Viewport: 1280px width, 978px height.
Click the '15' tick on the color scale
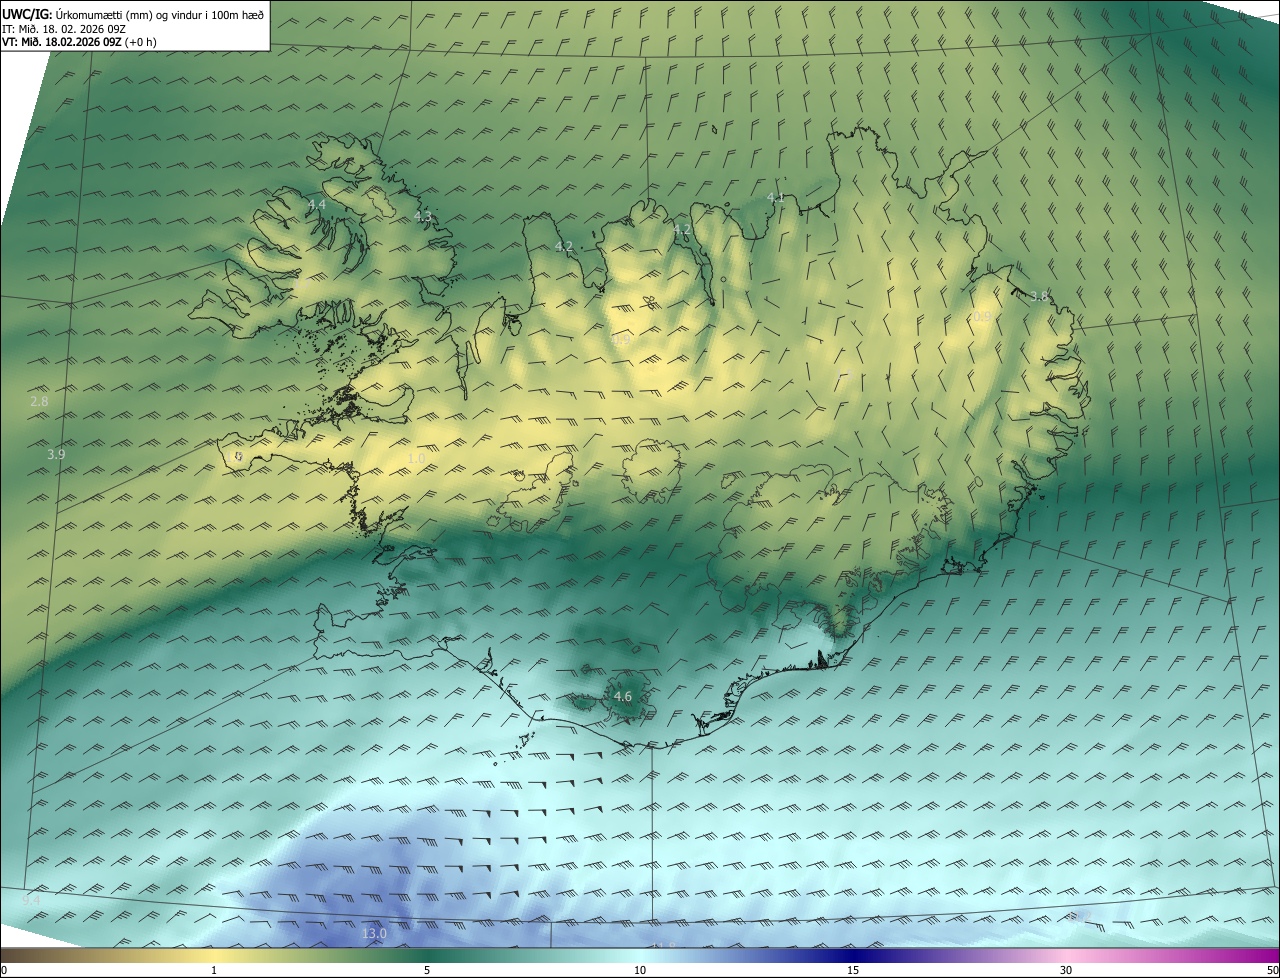[x=853, y=970]
